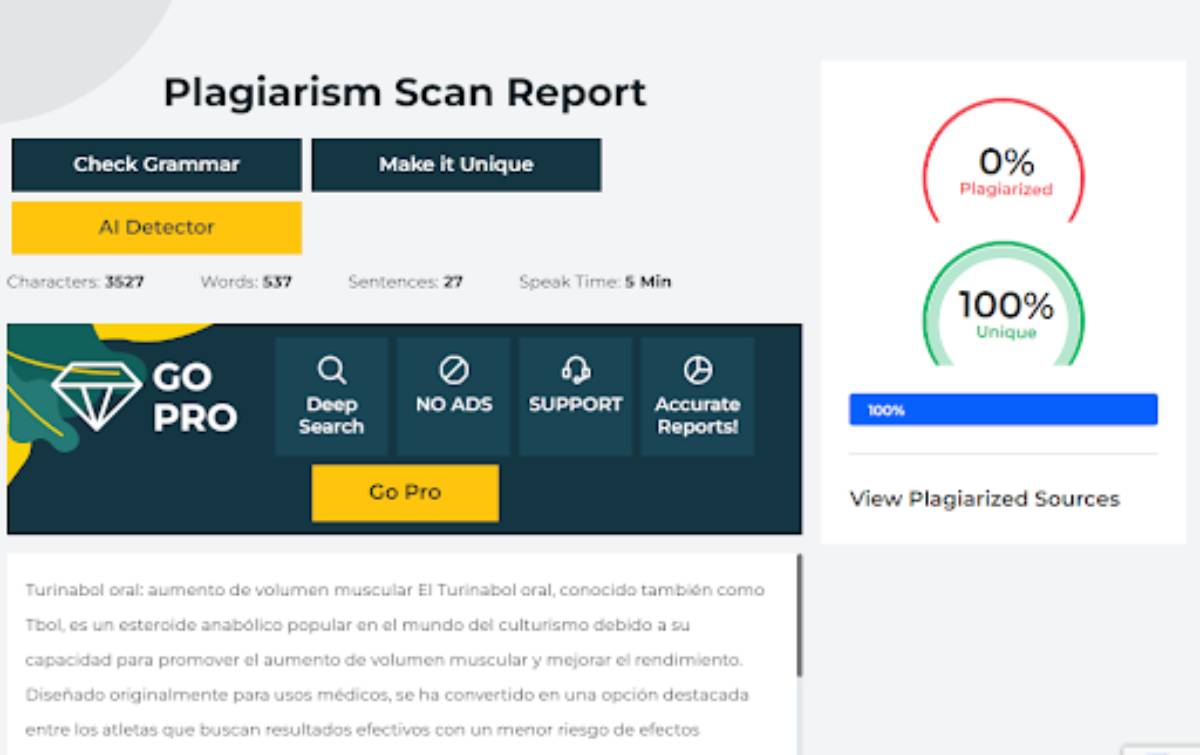
Task: Click the Check Grammar button
Action: 156,165
